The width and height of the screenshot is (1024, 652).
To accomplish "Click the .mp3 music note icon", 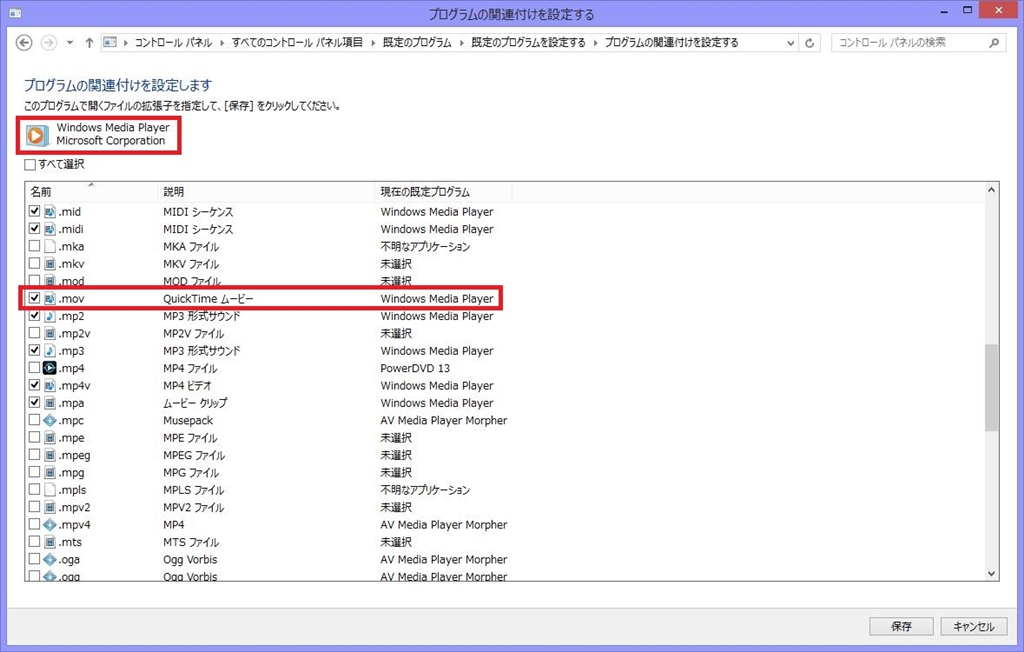I will (50, 350).
